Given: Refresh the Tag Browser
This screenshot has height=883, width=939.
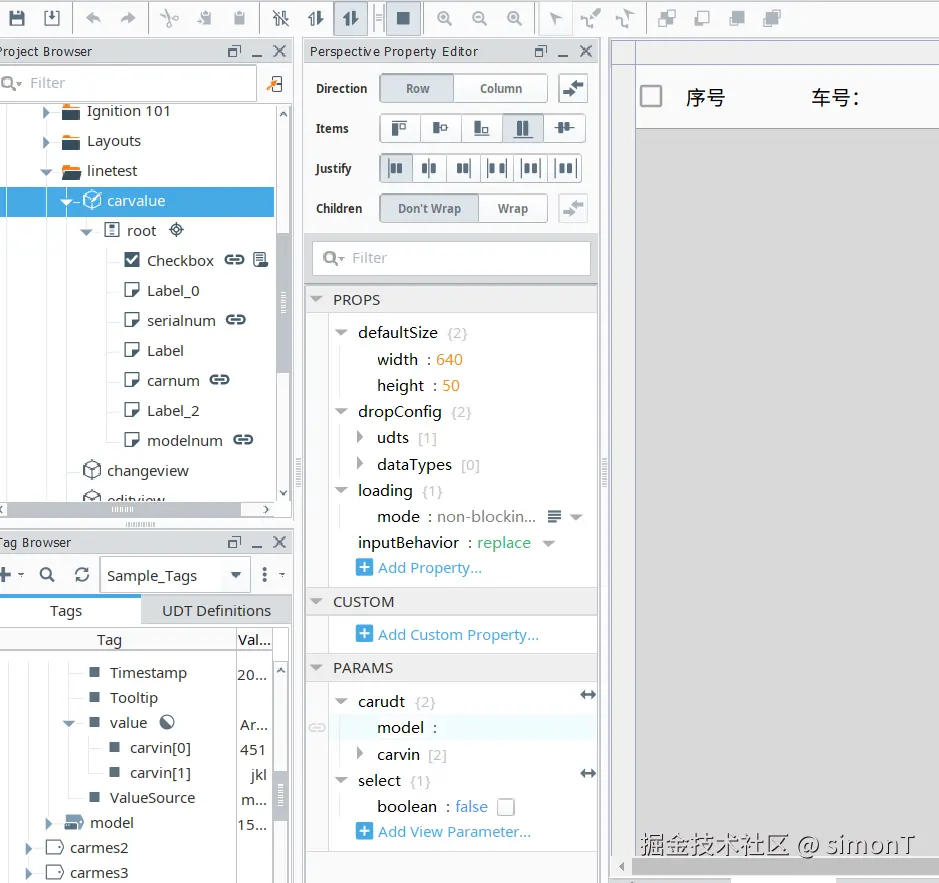Looking at the screenshot, I should click(x=82, y=575).
